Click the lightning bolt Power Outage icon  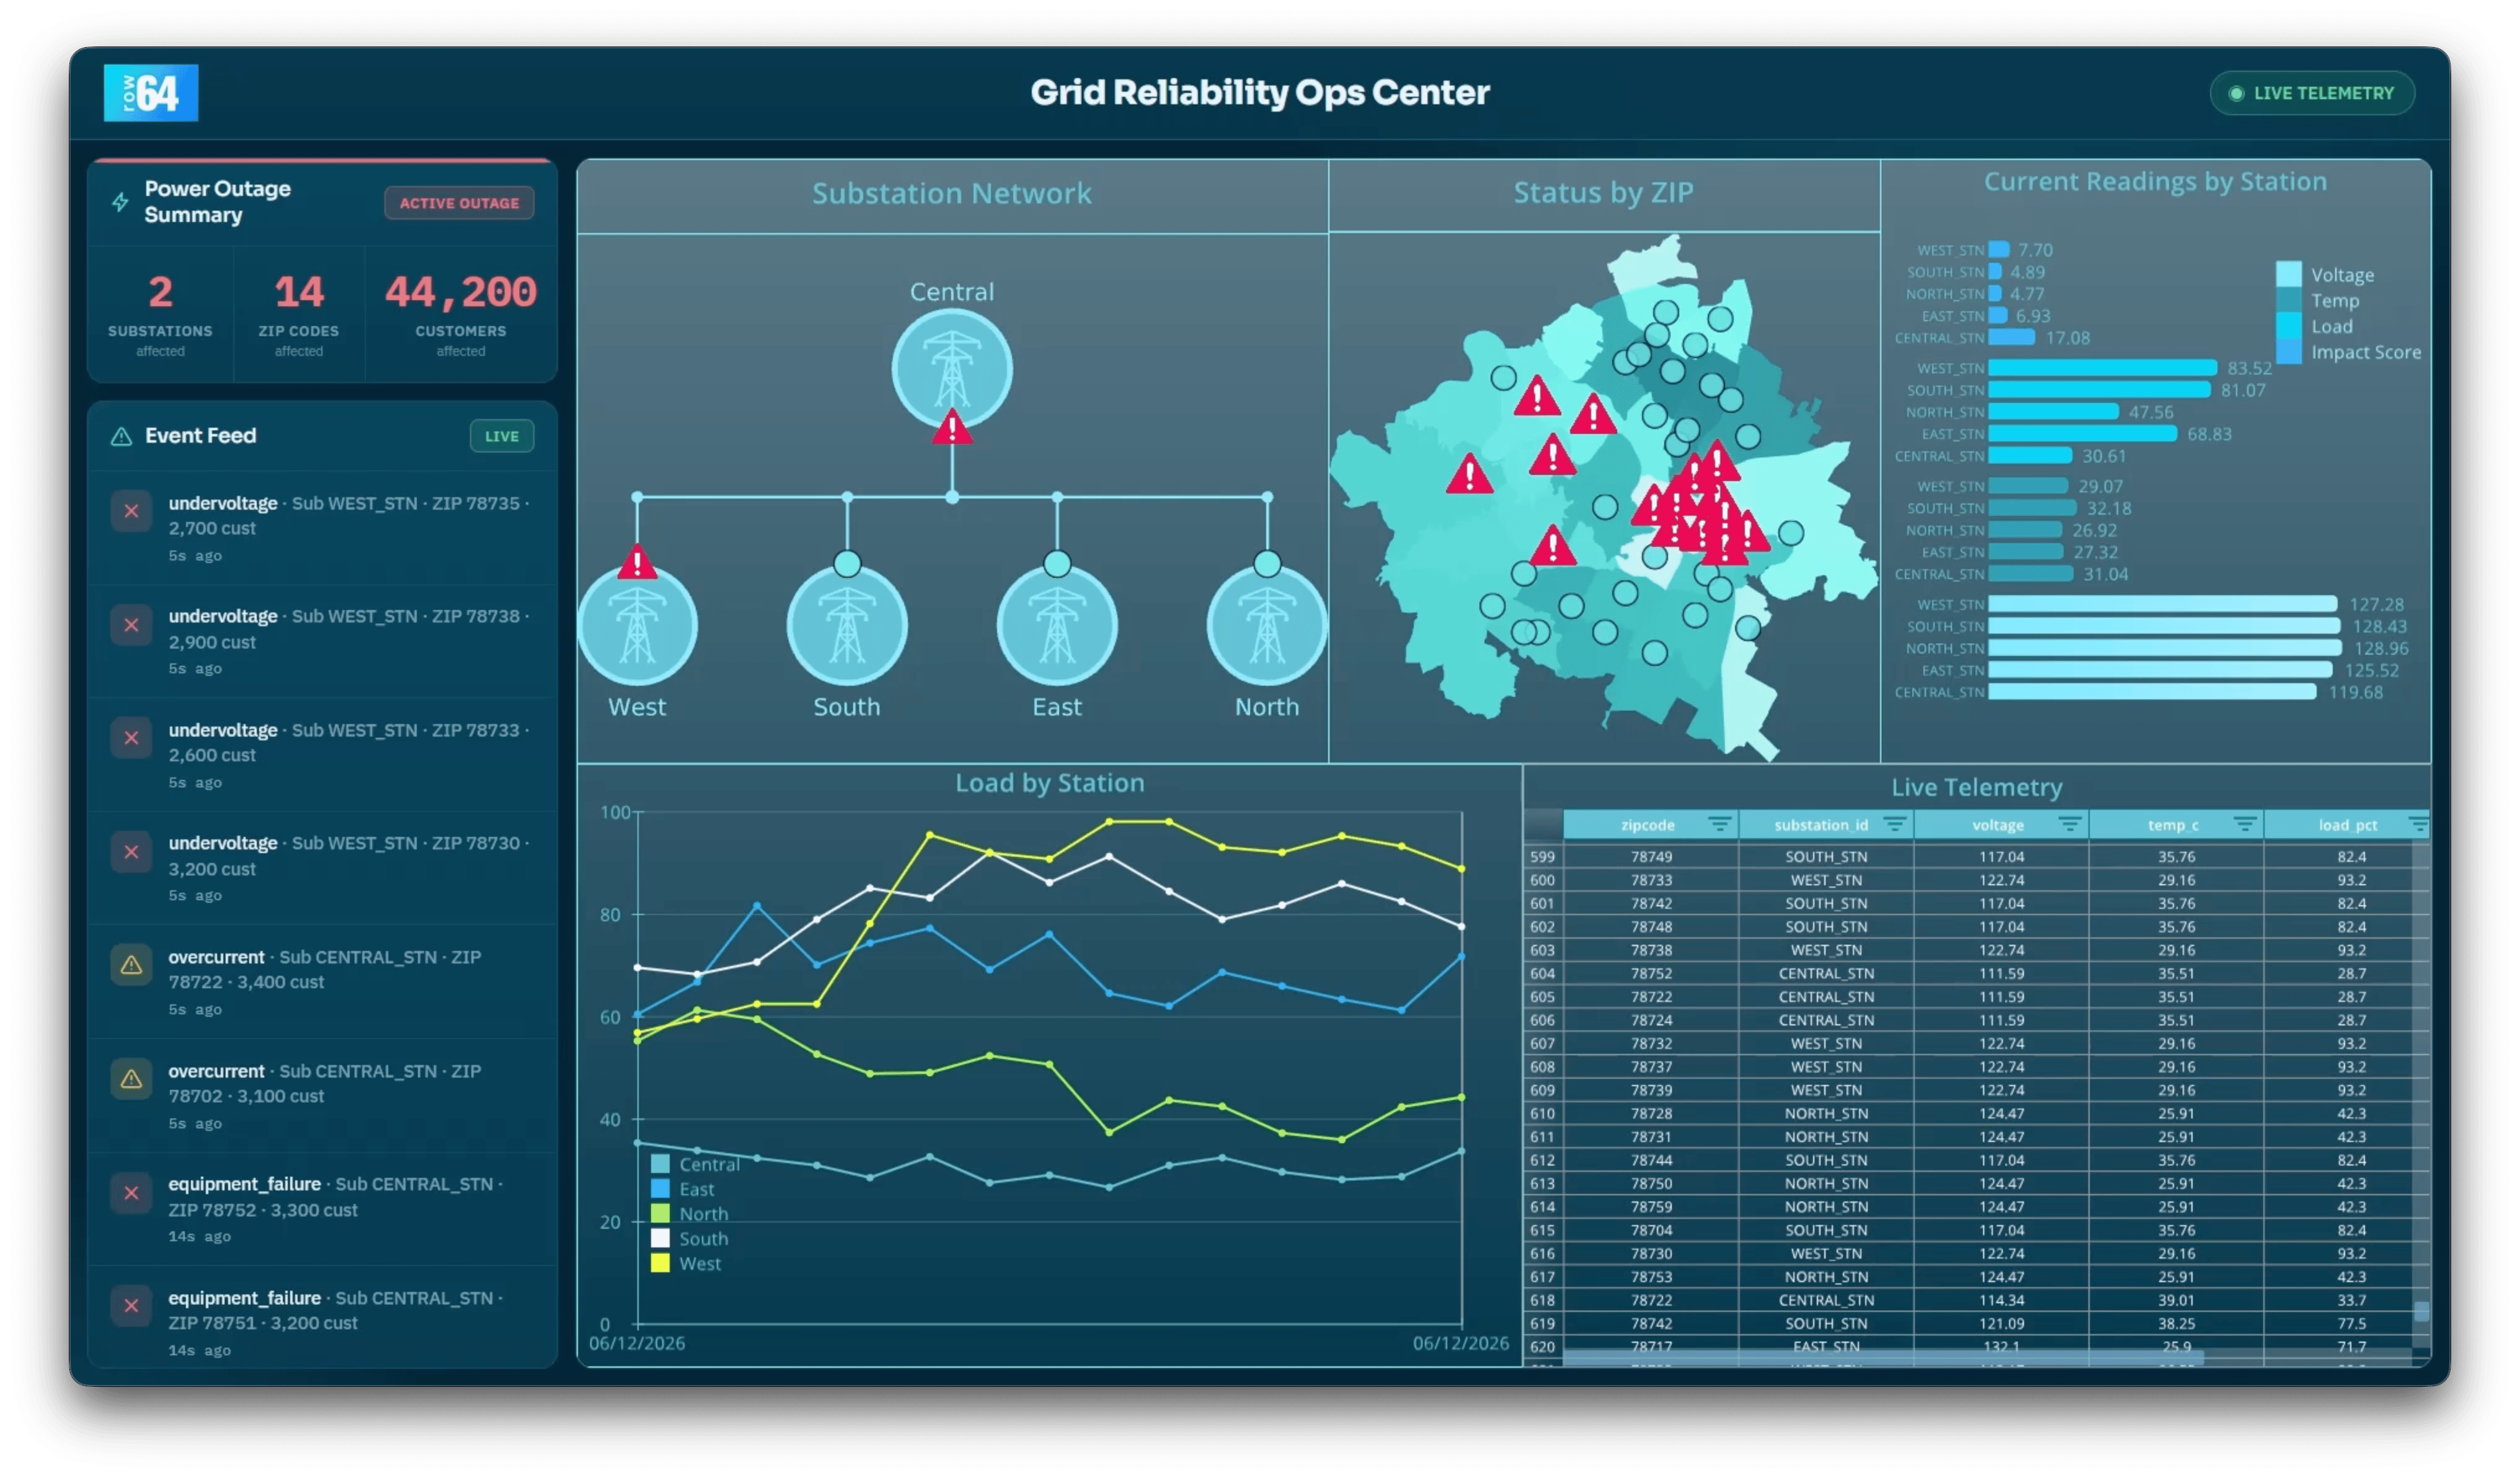(x=120, y=203)
